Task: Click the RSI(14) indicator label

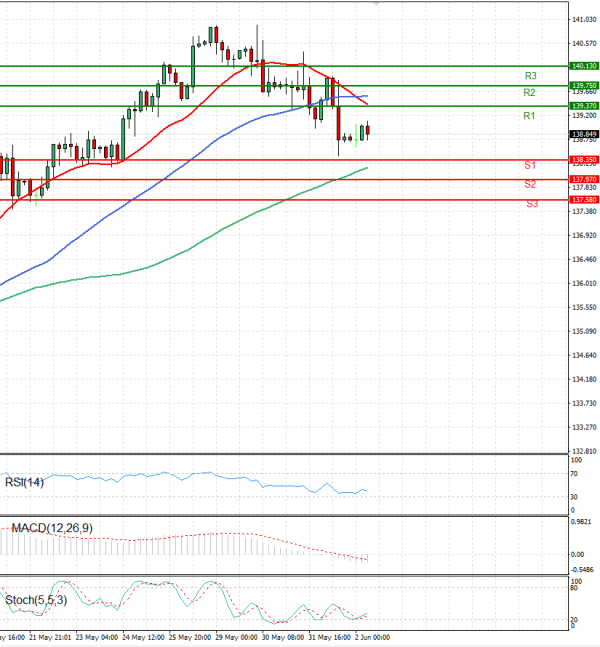Action: point(24,482)
